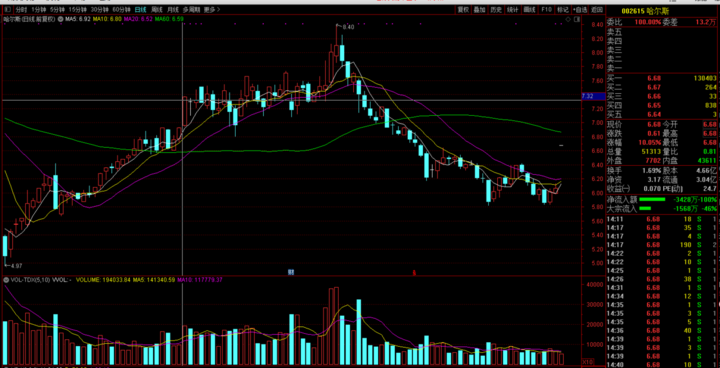Click the red marker on the chart's bottom axis
720x368 pixels.
tap(414, 272)
